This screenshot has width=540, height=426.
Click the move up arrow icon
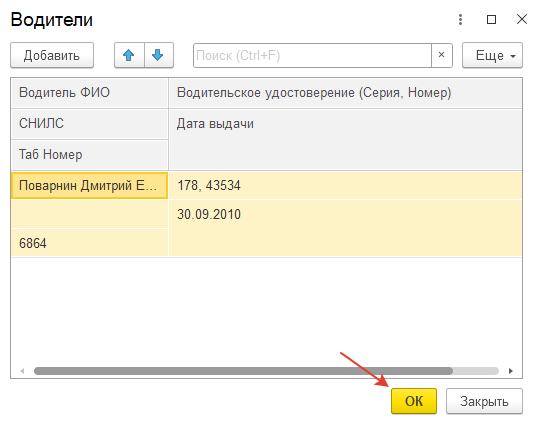(x=129, y=55)
